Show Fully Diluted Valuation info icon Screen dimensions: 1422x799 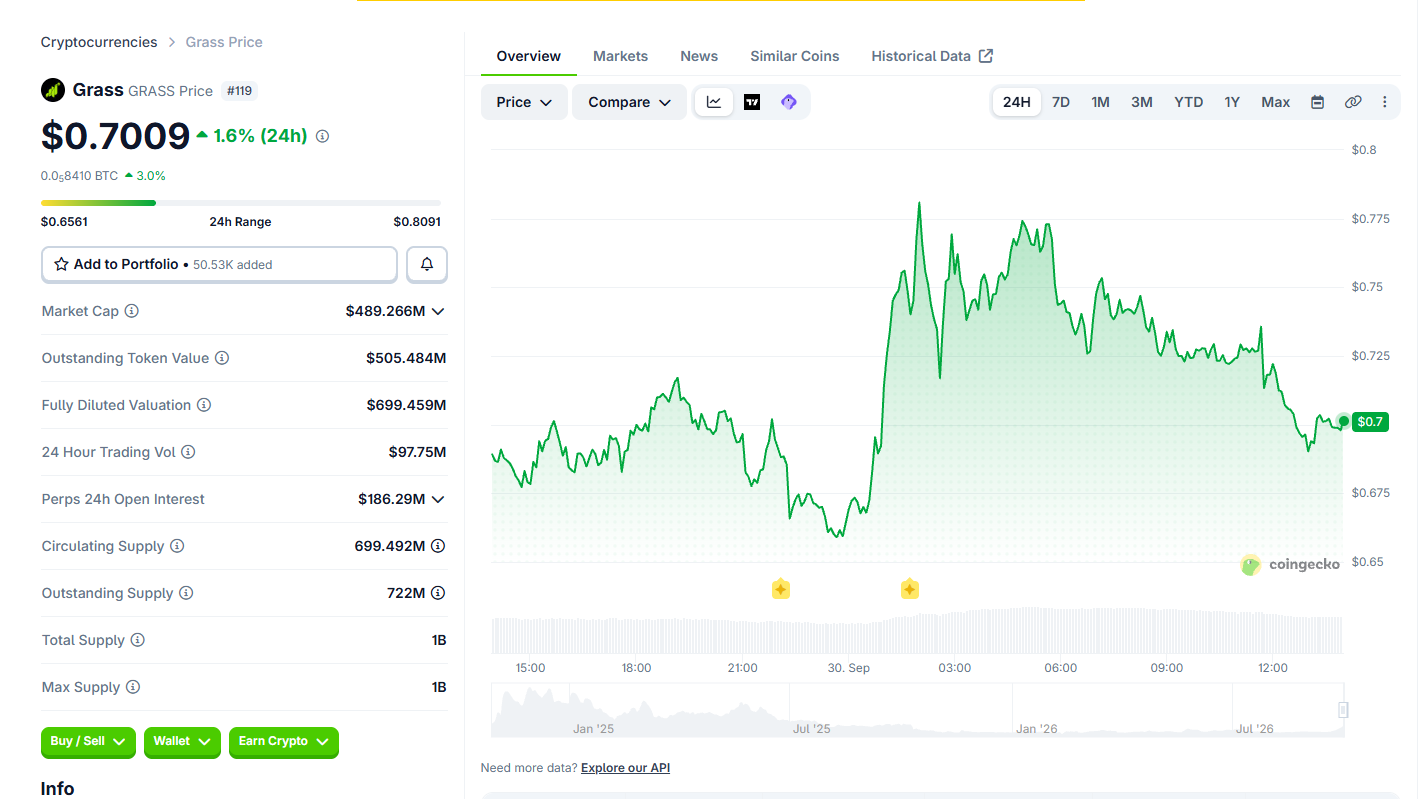tap(204, 405)
